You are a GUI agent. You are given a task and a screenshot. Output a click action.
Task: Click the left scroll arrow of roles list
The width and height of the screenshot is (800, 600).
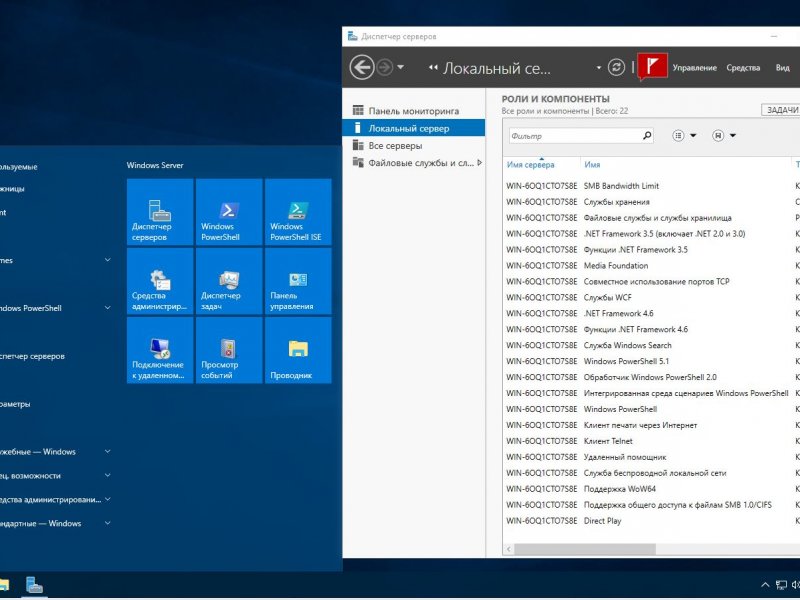(509, 549)
